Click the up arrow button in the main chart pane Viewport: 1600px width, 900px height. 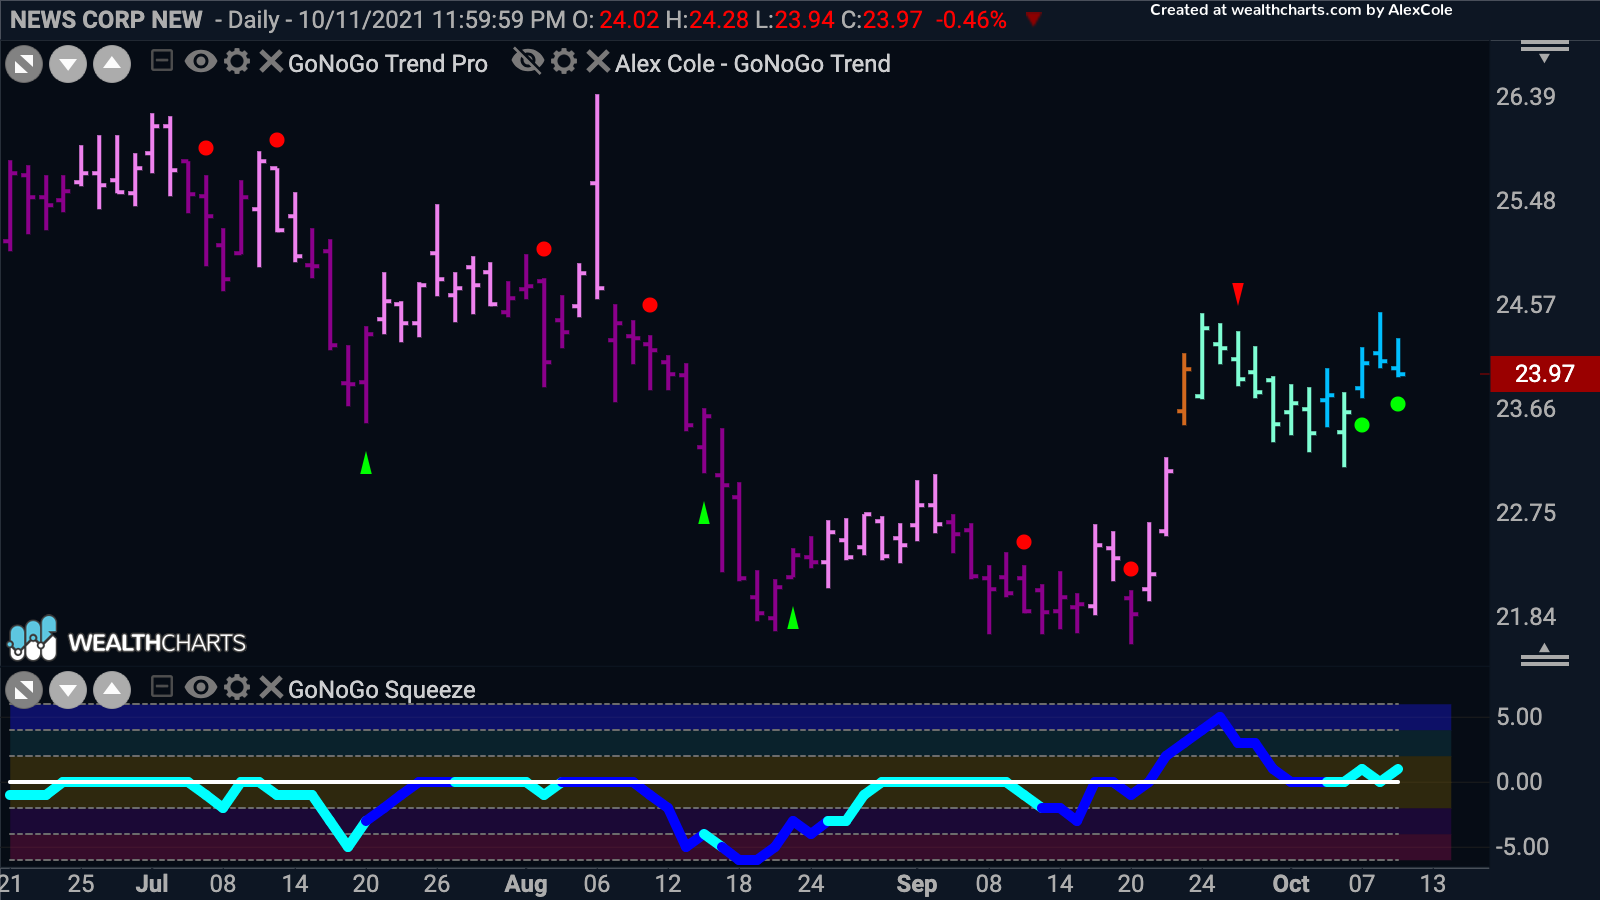click(x=112, y=65)
